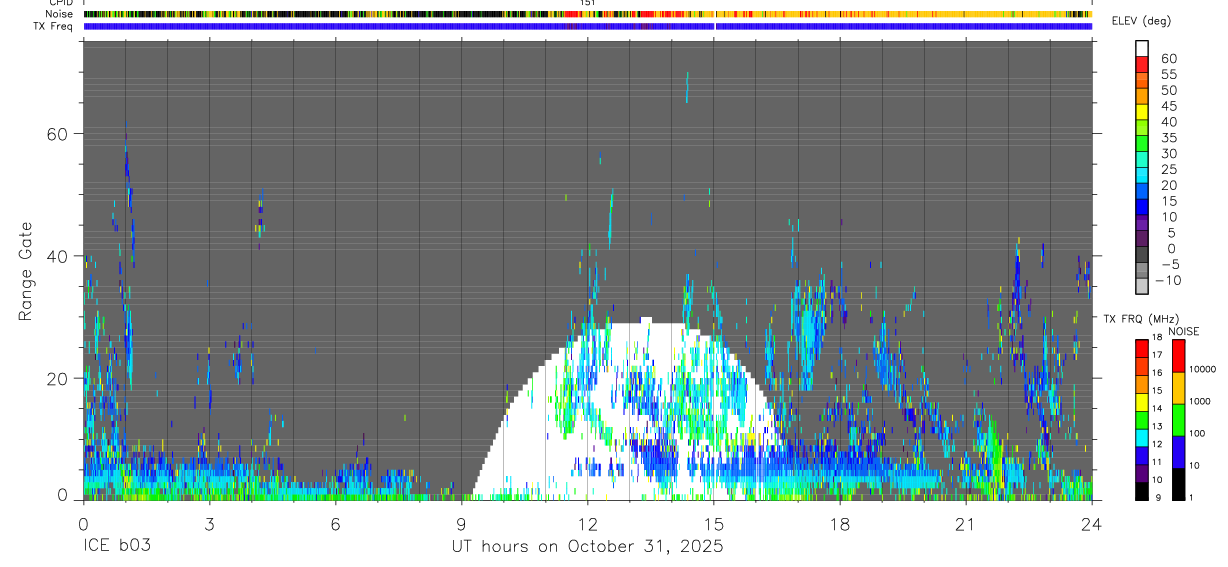Click the 100 label on NOISE legend
1228x567 pixels.
click(x=1199, y=434)
